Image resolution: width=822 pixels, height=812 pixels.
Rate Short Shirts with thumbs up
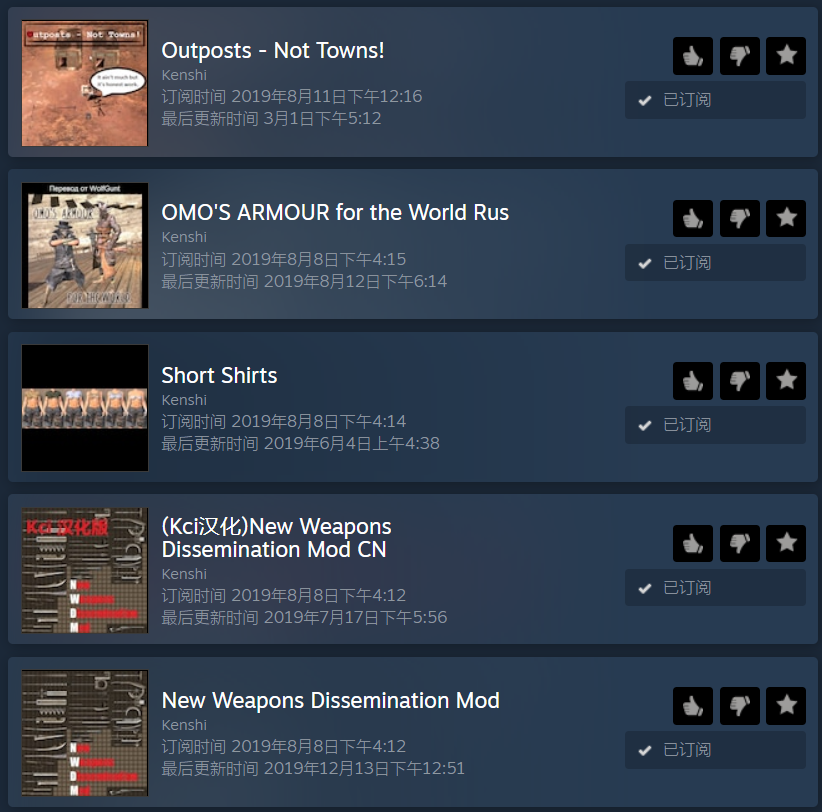click(693, 381)
